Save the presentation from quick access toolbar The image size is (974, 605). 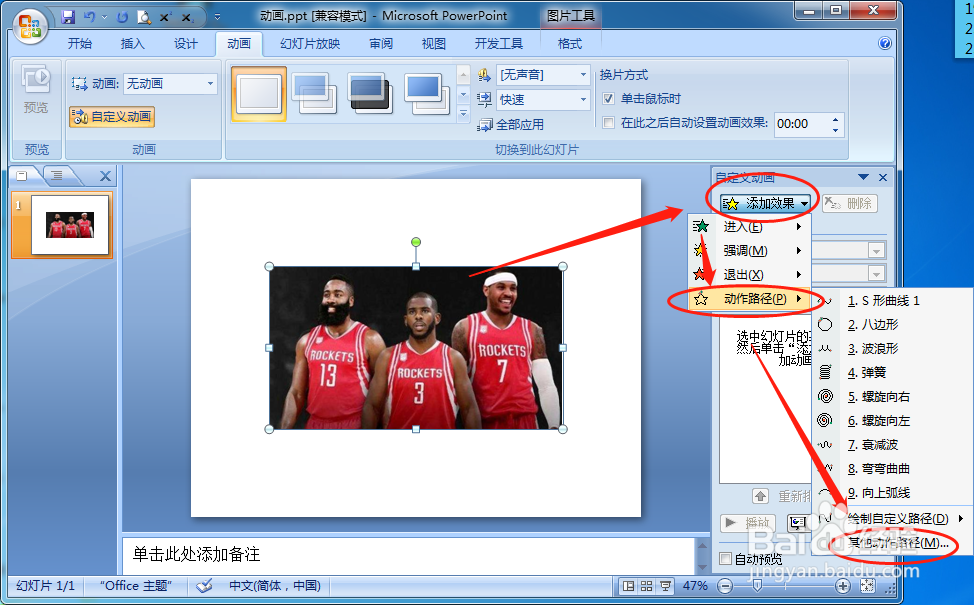tap(68, 17)
